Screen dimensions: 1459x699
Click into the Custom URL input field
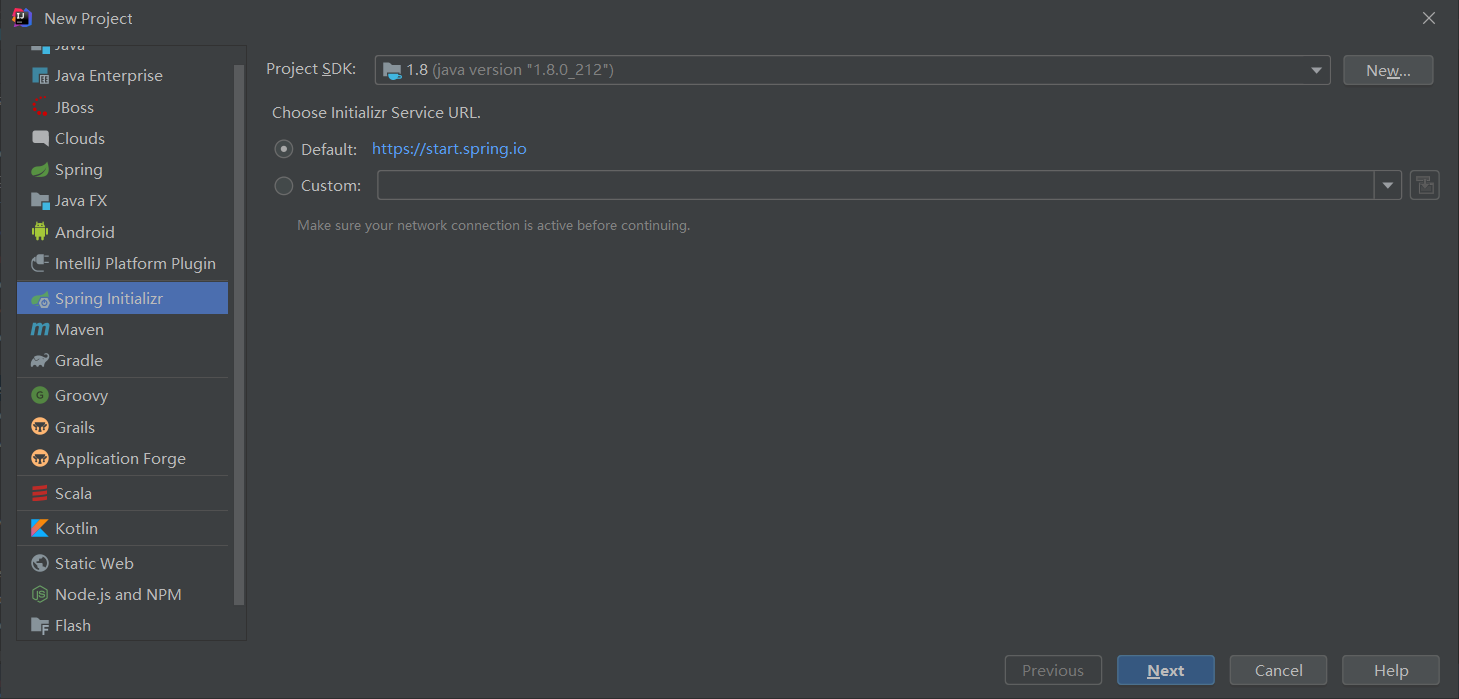876,185
